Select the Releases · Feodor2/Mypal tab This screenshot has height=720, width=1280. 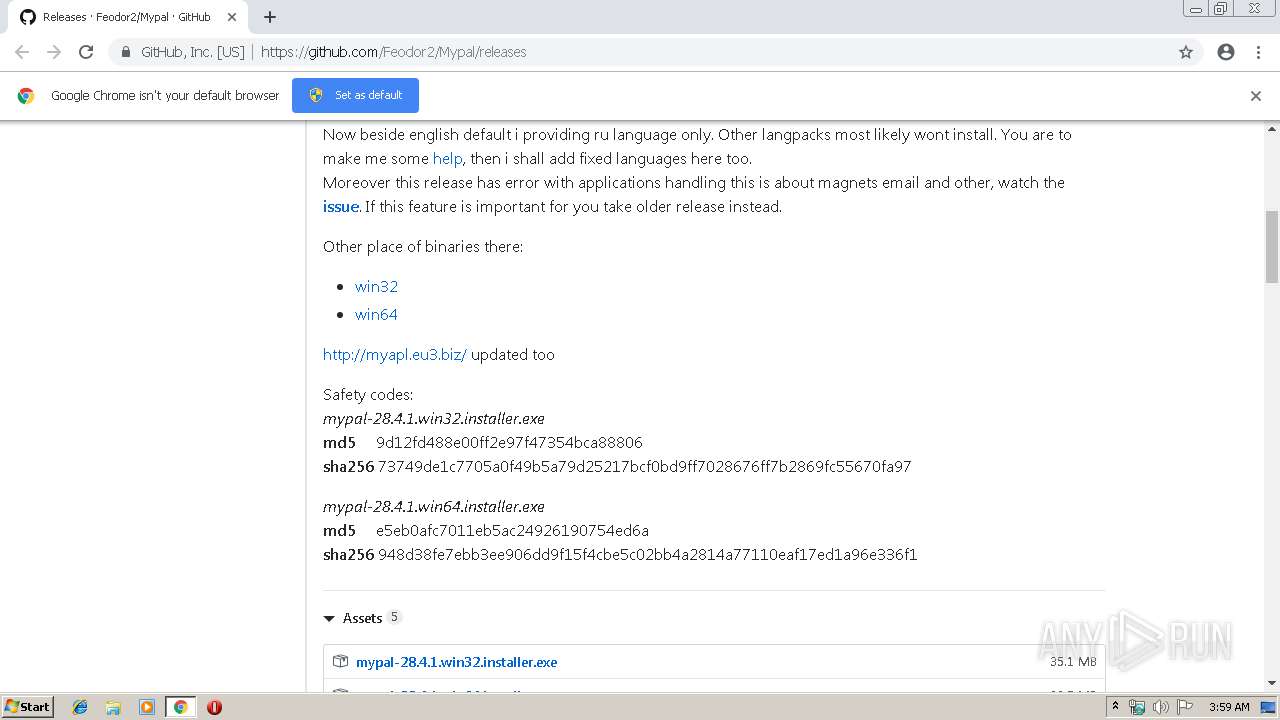click(127, 17)
